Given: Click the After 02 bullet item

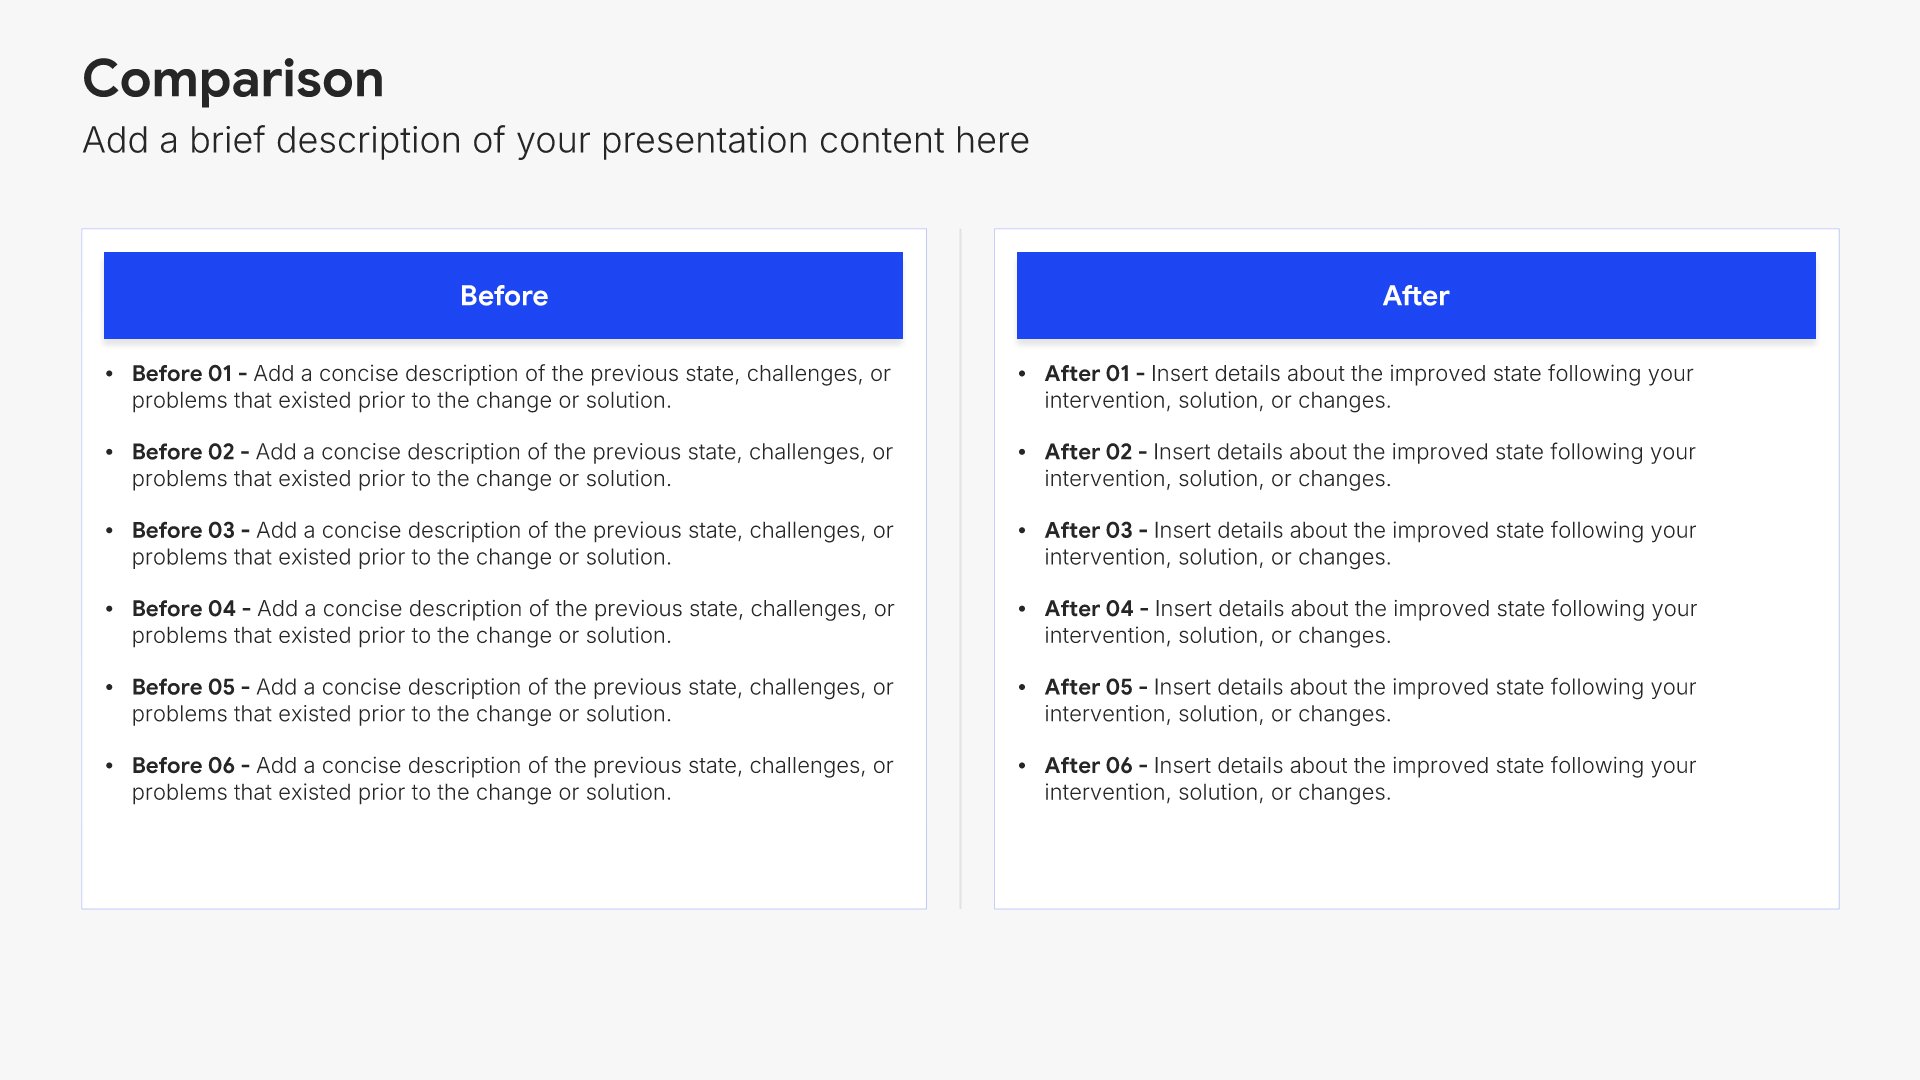Looking at the screenshot, I should (1368, 465).
